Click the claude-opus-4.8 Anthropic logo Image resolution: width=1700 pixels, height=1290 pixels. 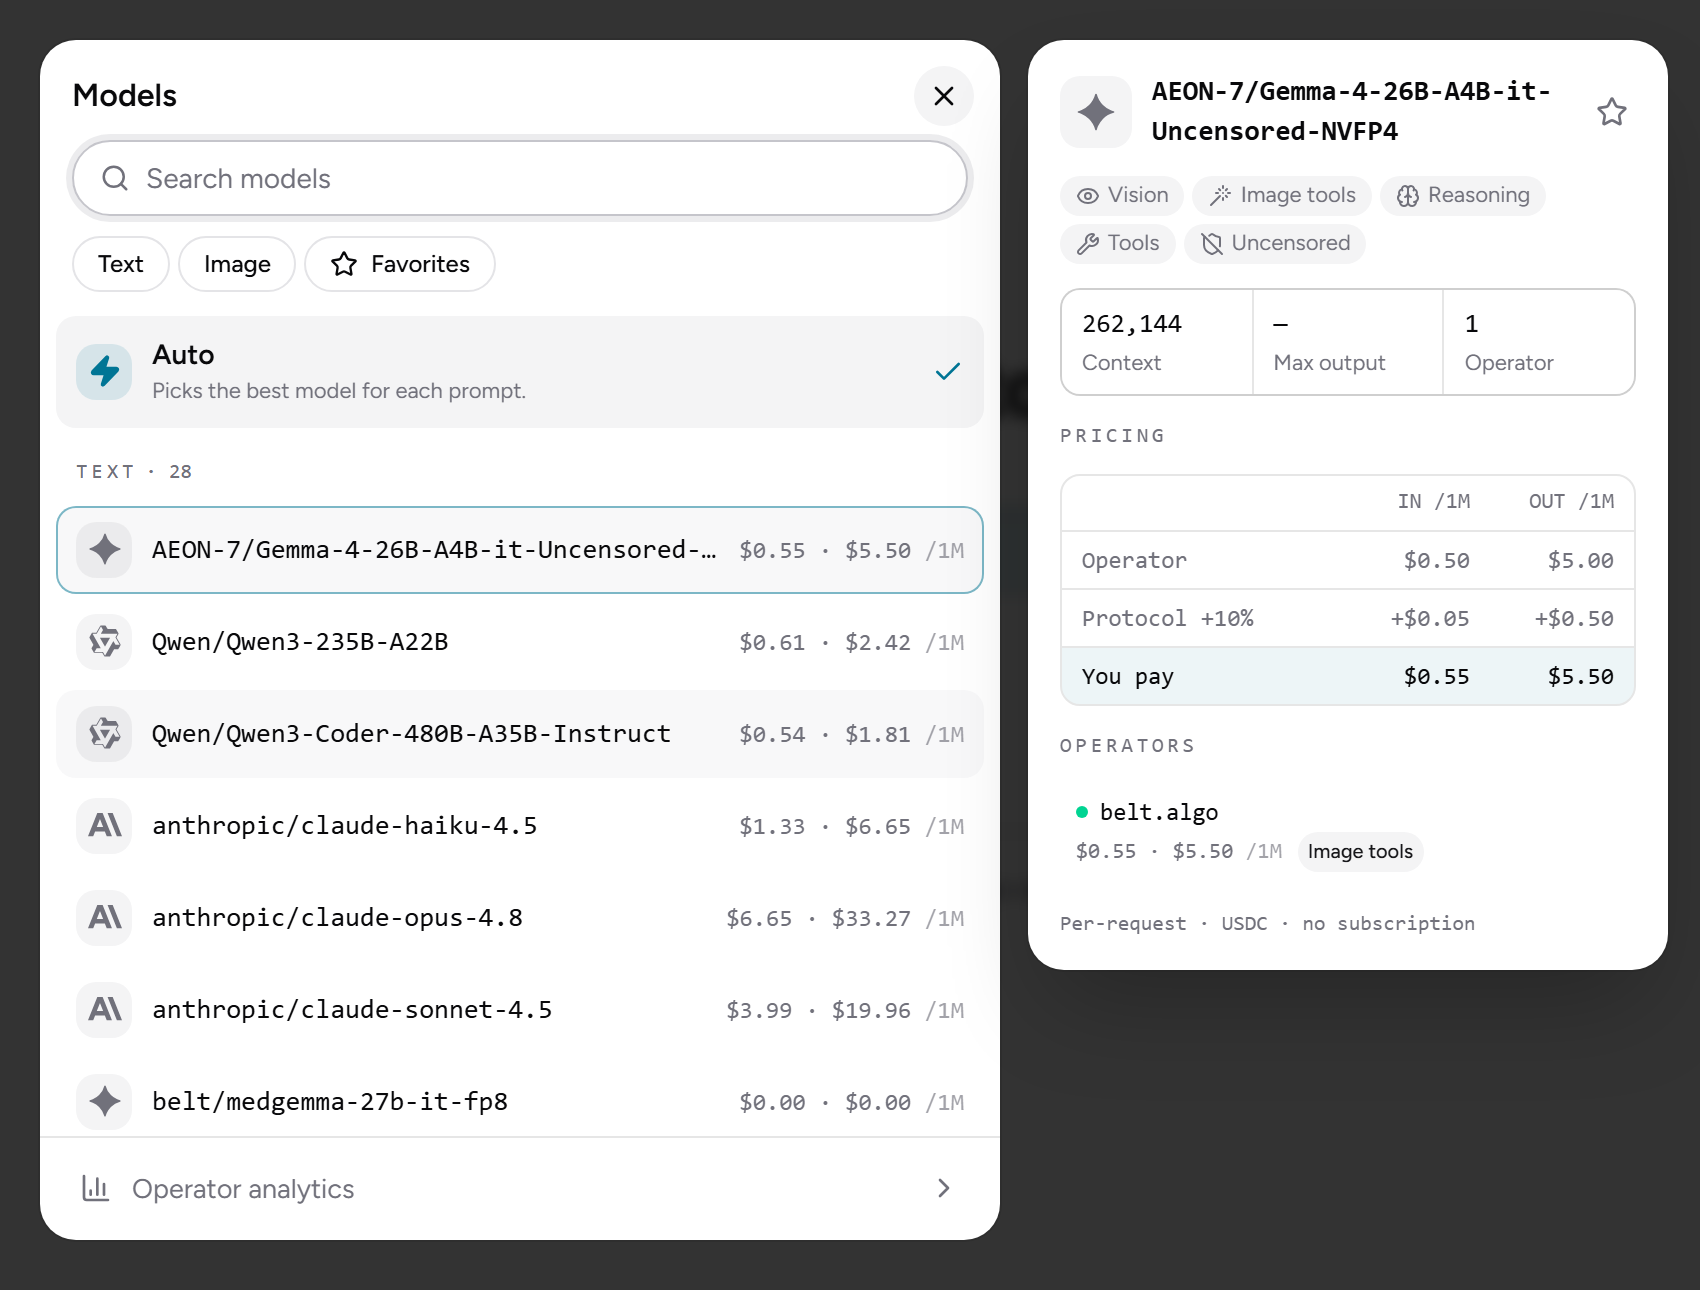click(x=104, y=918)
